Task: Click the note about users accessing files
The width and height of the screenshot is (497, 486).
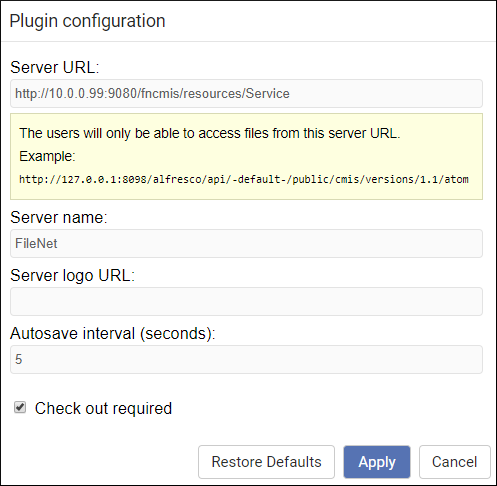Action: coord(210,133)
